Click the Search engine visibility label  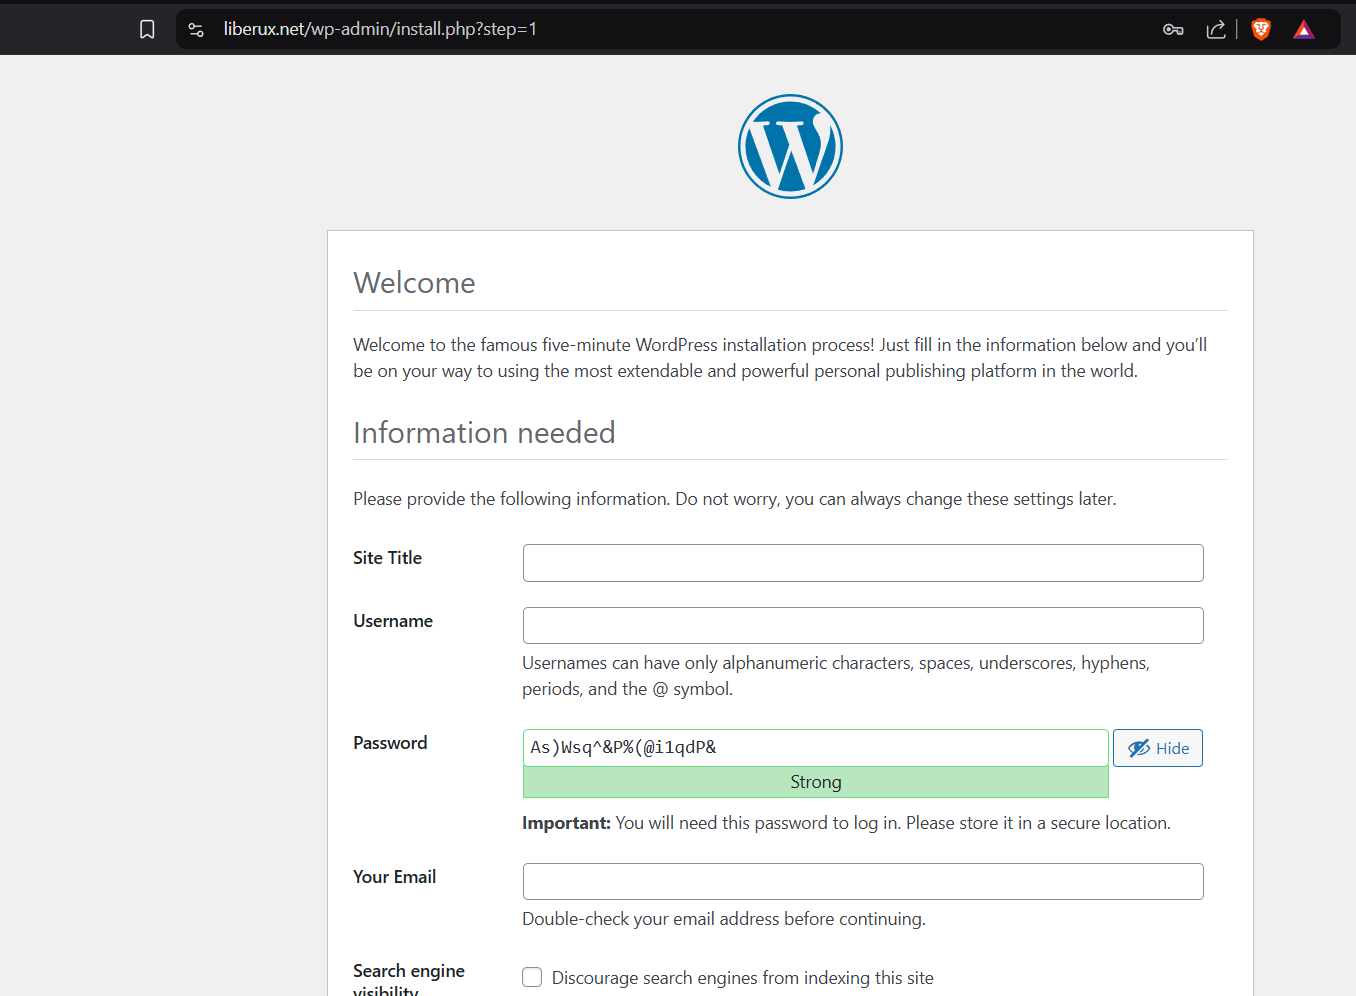click(409, 981)
